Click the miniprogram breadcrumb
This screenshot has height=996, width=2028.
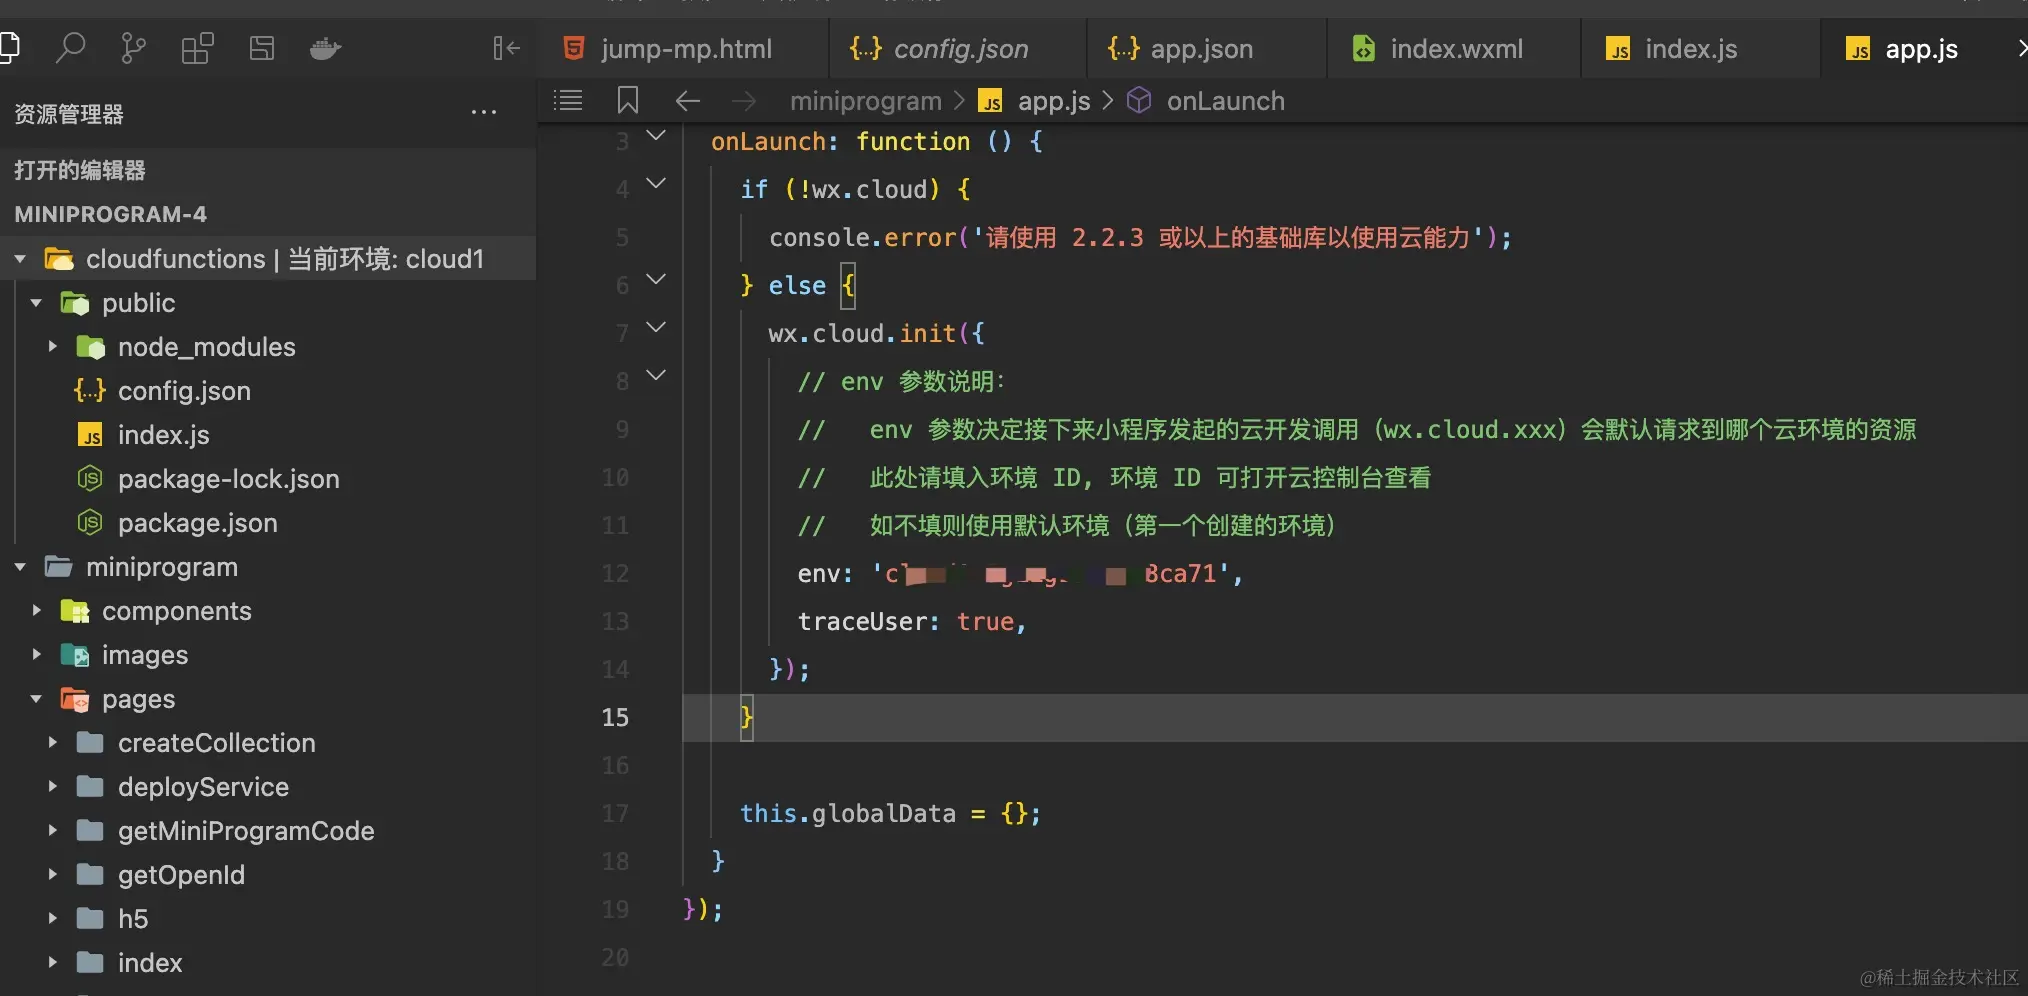pos(865,101)
